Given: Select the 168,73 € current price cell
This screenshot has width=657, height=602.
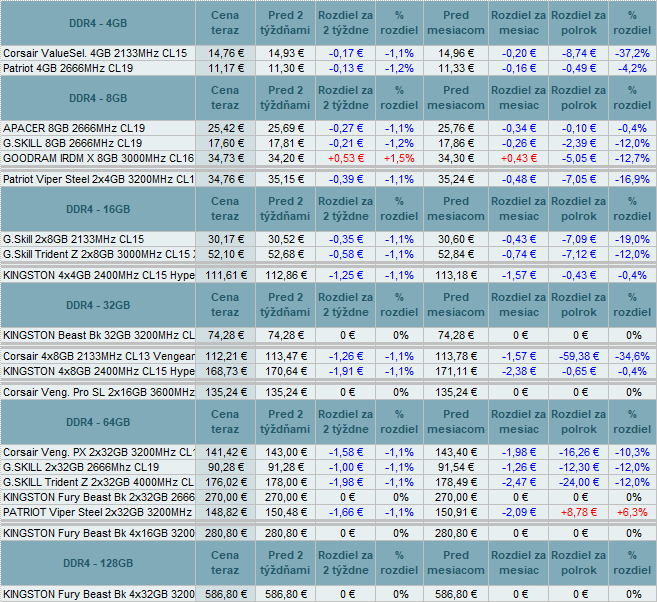Looking at the screenshot, I should [225, 372].
